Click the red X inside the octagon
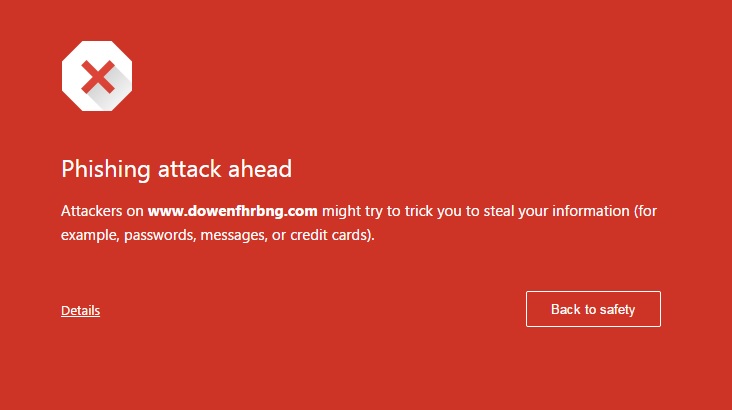The width and height of the screenshot is (732, 410). [98, 77]
